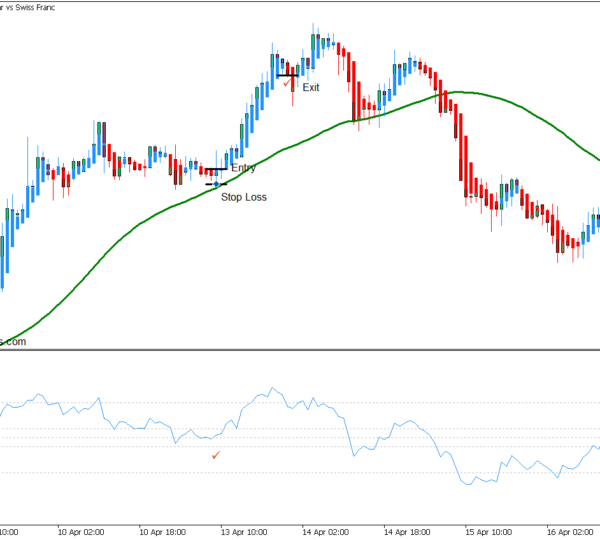Click the red checkmark in the oscillator panel

coord(215,455)
